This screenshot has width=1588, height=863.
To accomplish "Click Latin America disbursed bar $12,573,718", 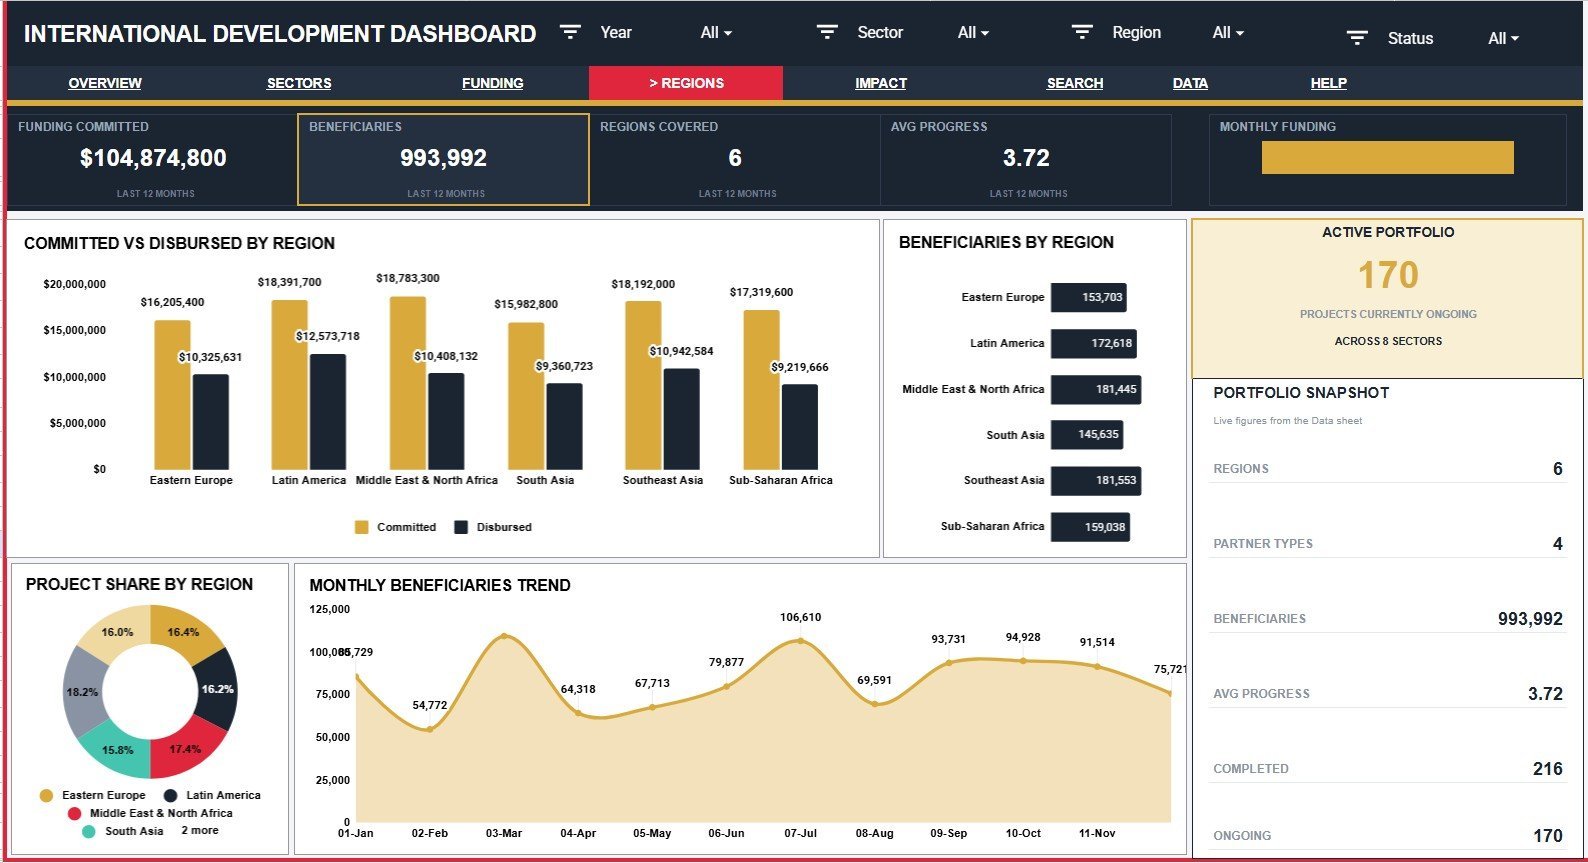I will [328, 412].
